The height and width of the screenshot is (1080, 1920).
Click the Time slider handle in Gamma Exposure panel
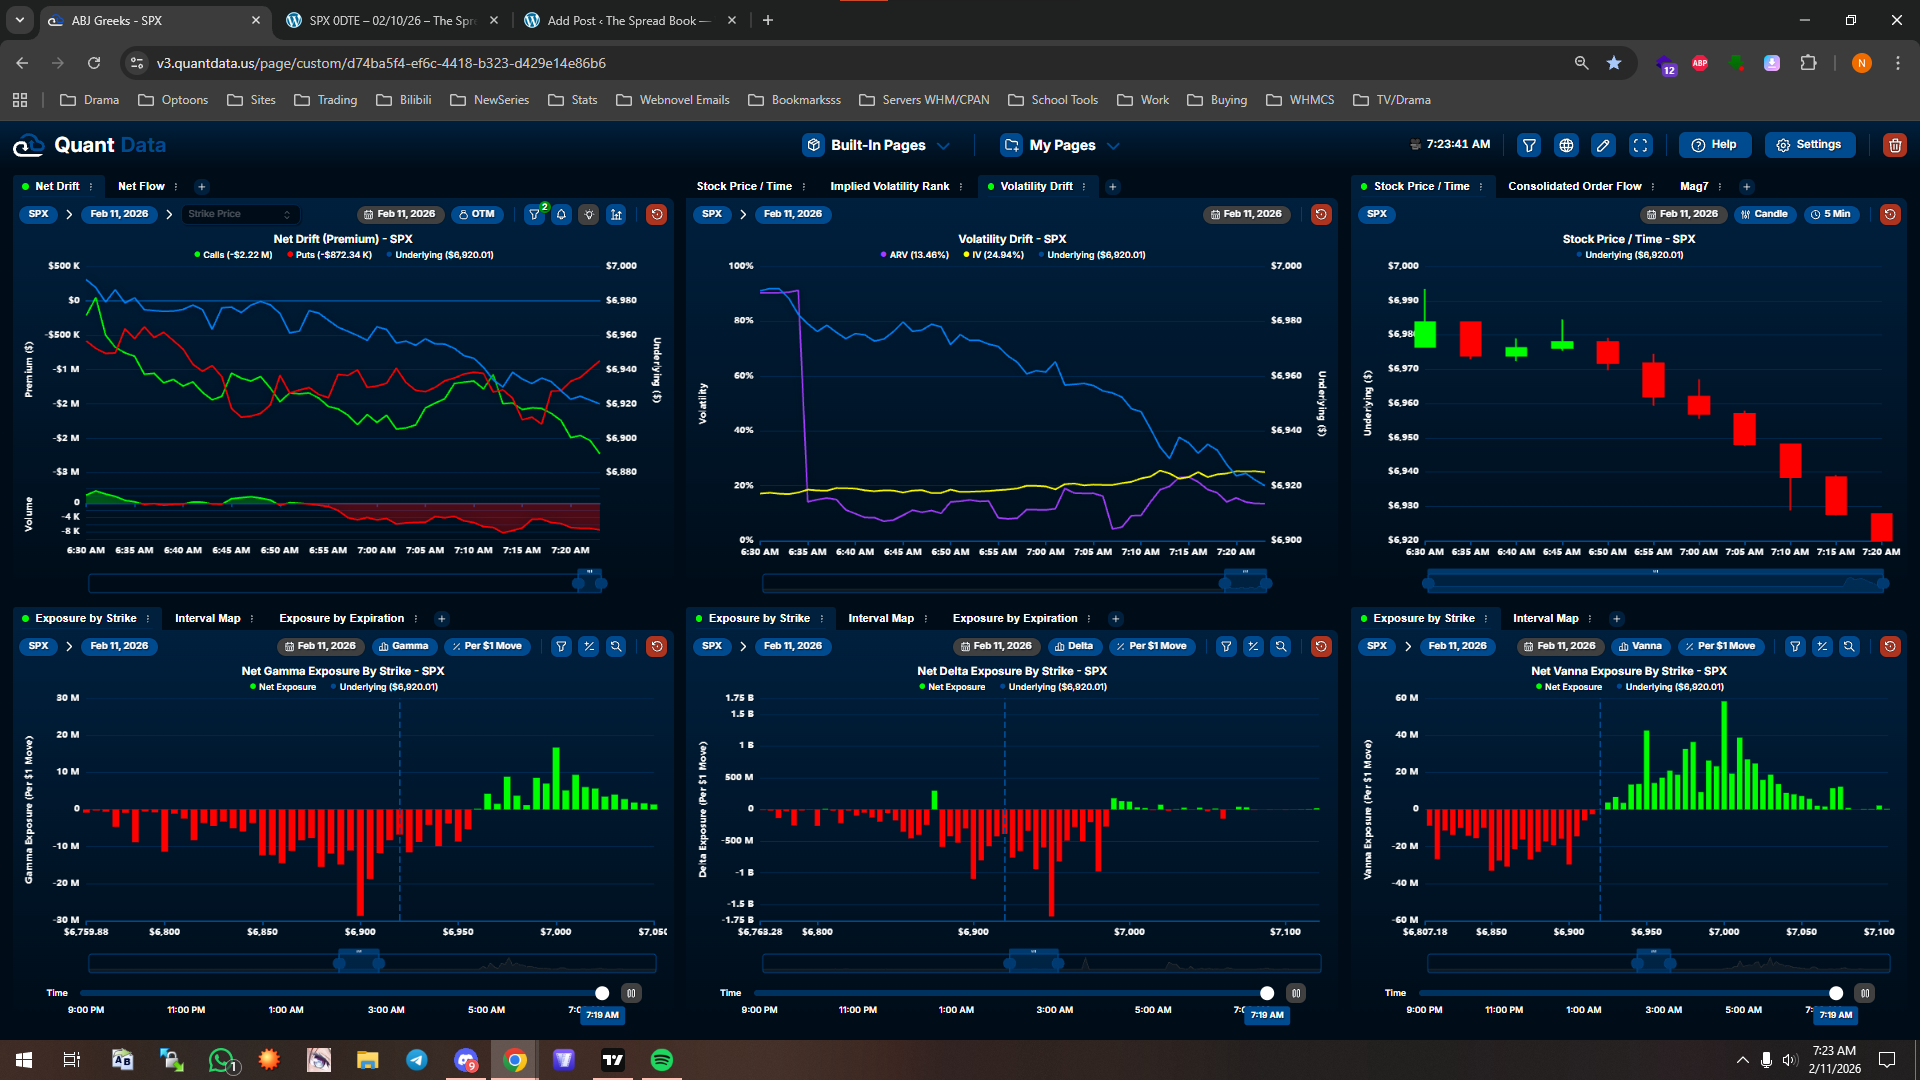[602, 993]
